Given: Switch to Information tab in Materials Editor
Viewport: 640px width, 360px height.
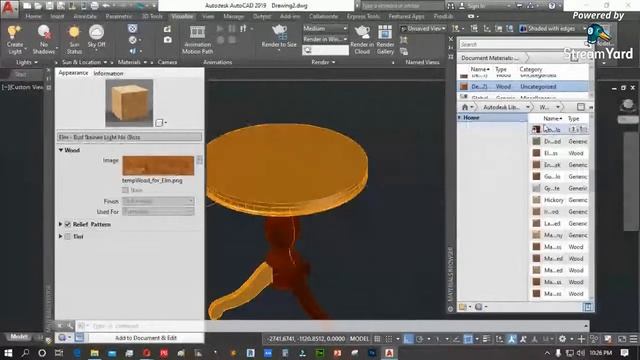Looking at the screenshot, I should click(108, 73).
